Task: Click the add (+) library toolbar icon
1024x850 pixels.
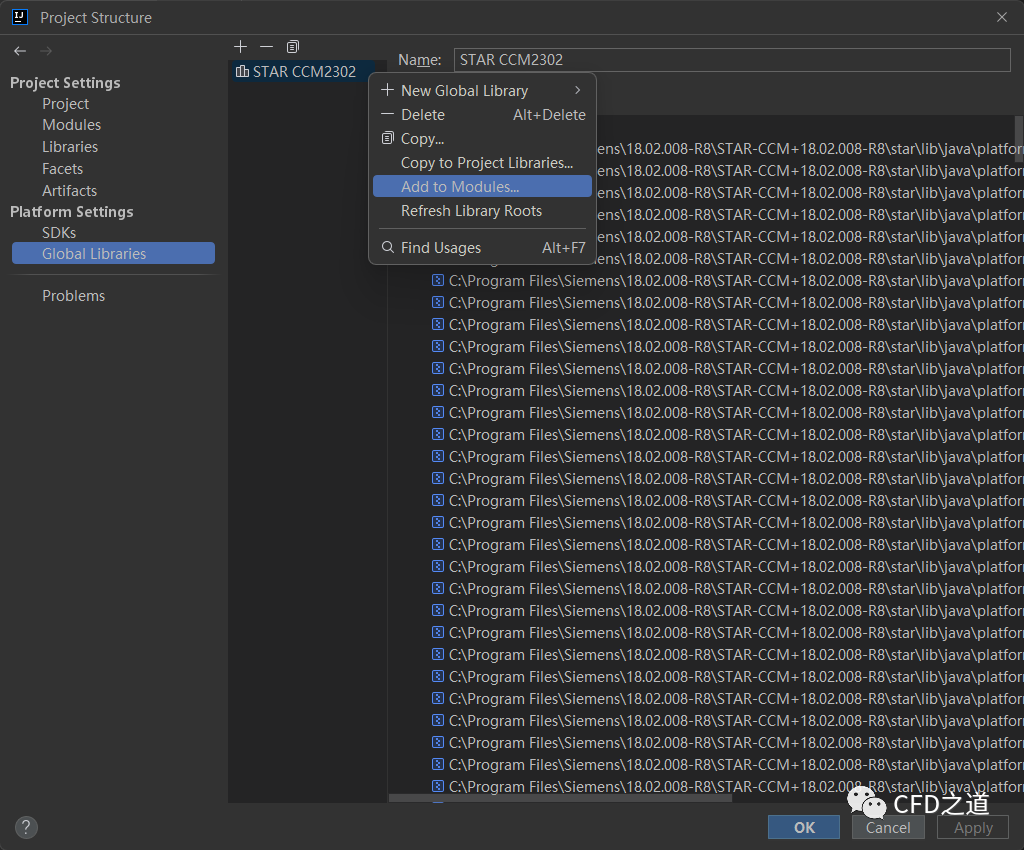Action: click(240, 47)
